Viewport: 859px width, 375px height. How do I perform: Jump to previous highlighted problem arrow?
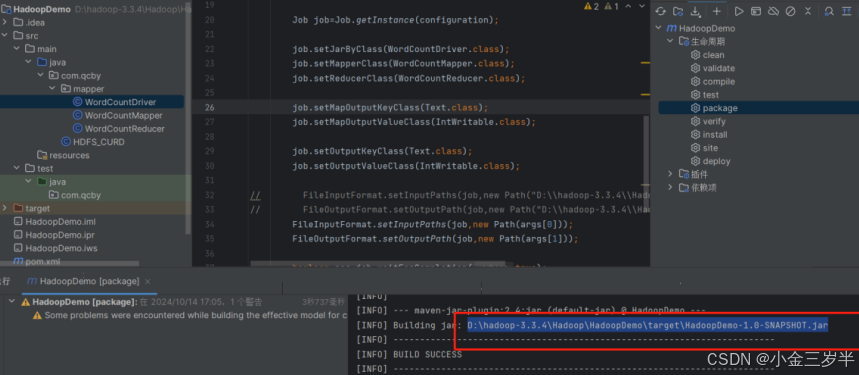tap(628, 7)
